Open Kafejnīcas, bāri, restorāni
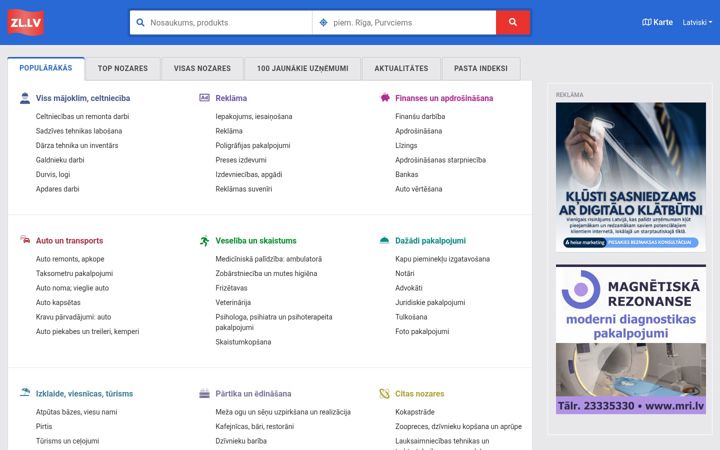The image size is (720, 450). click(255, 427)
